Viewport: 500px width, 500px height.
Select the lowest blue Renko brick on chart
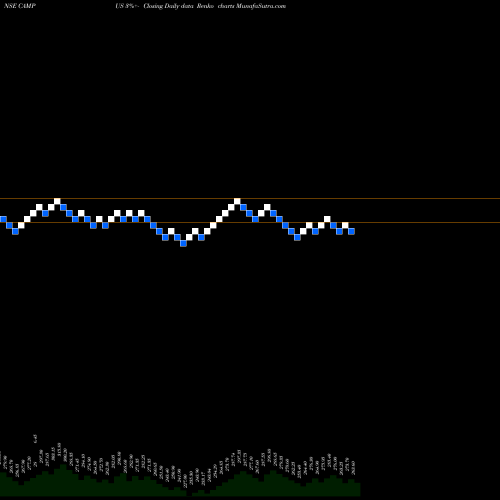pos(183,243)
